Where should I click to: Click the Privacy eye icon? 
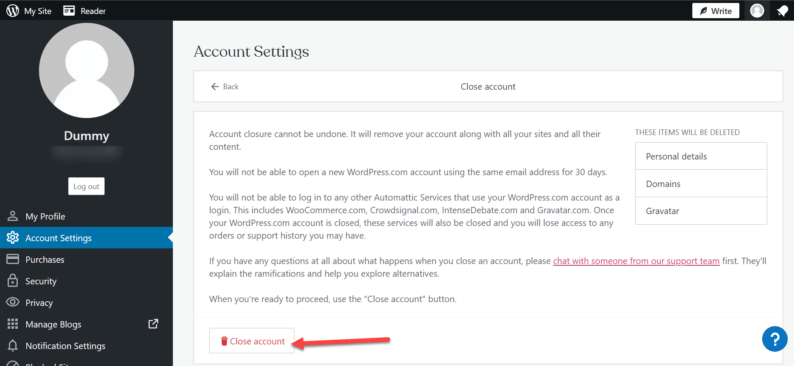click(x=13, y=303)
